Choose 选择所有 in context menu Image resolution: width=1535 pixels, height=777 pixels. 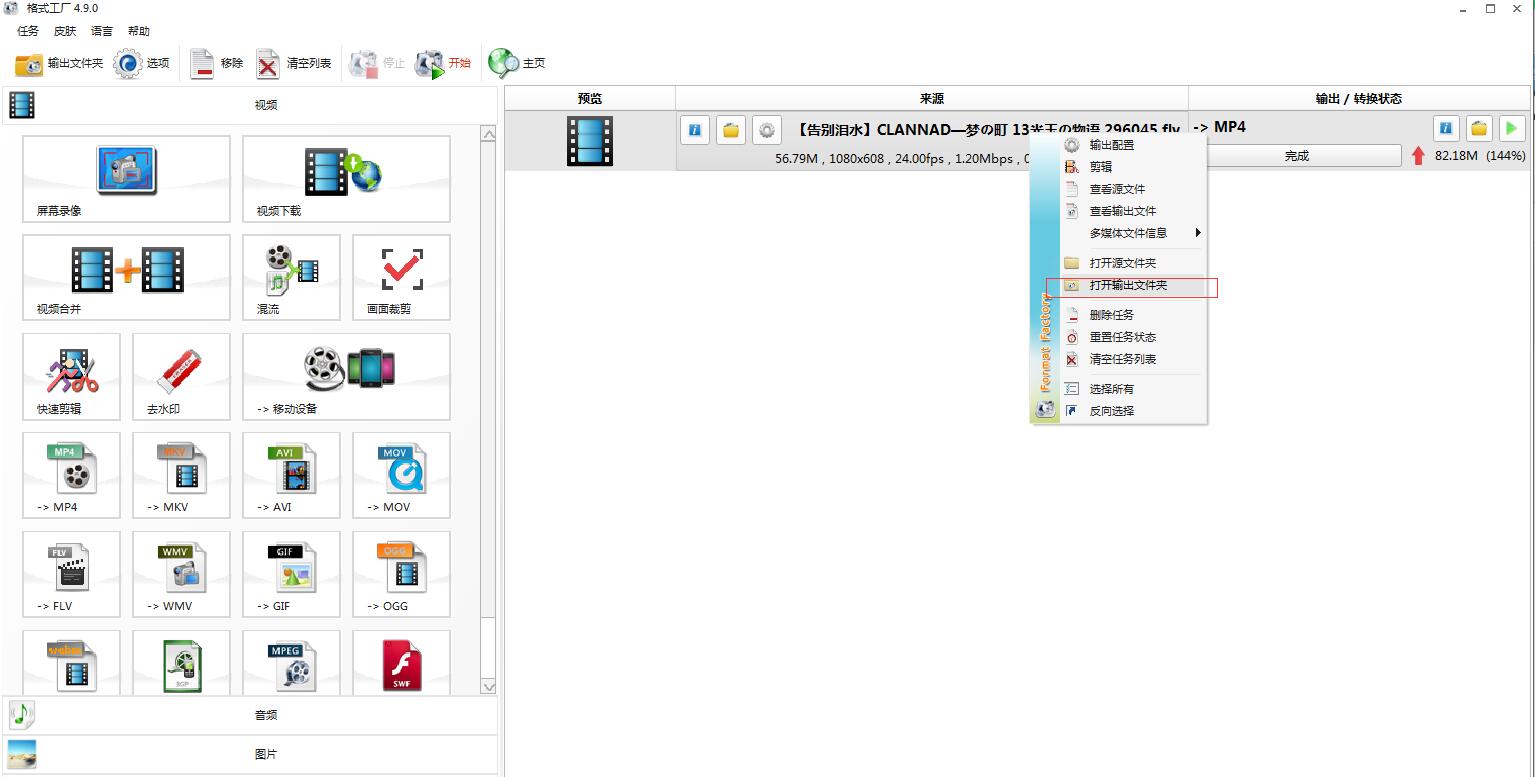[1133, 389]
